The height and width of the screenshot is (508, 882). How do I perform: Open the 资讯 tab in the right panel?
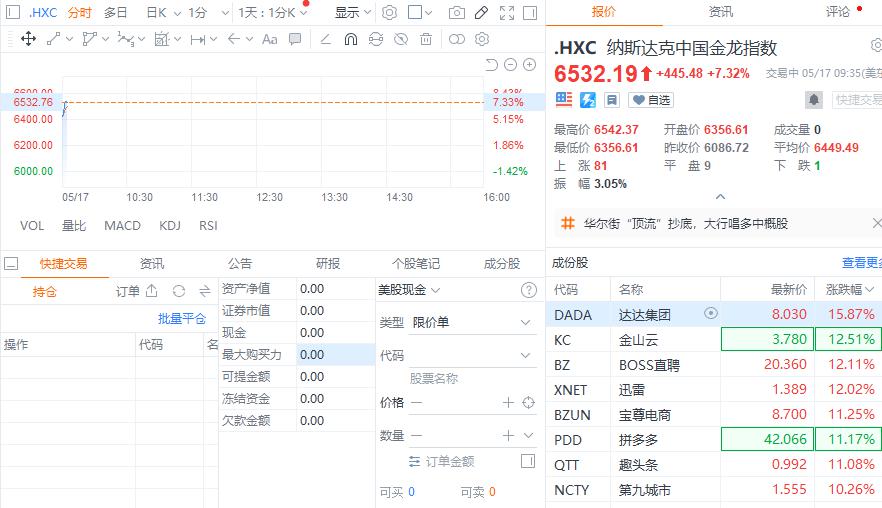coord(721,12)
